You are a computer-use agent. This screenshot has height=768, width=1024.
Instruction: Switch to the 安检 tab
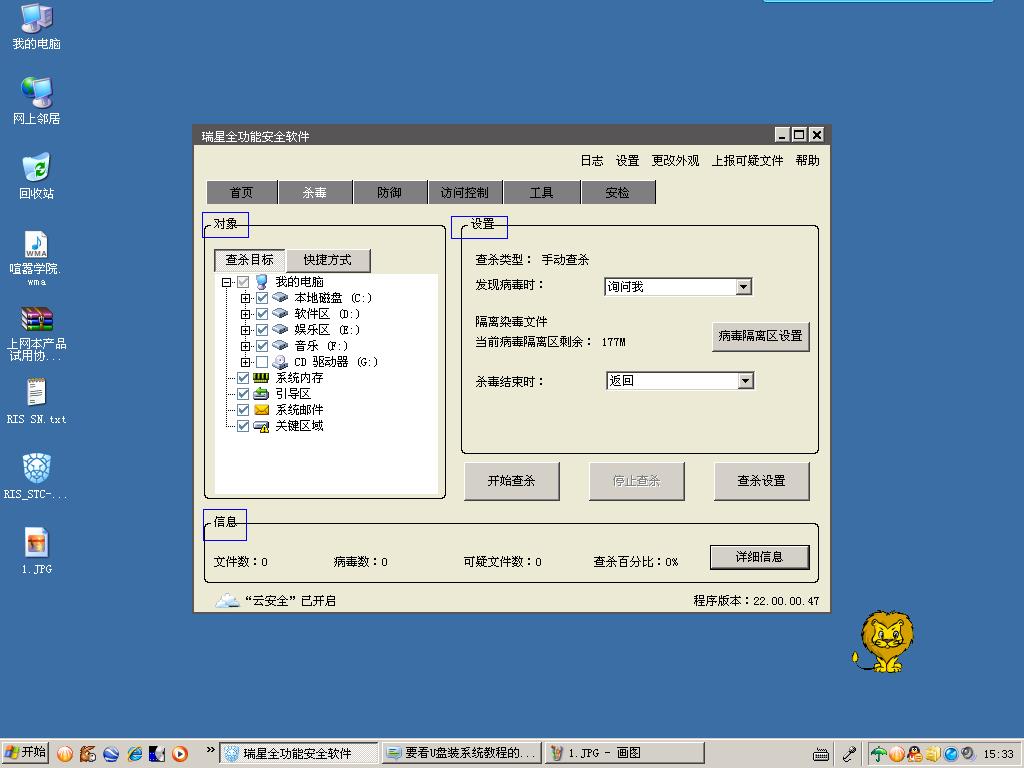(x=618, y=193)
